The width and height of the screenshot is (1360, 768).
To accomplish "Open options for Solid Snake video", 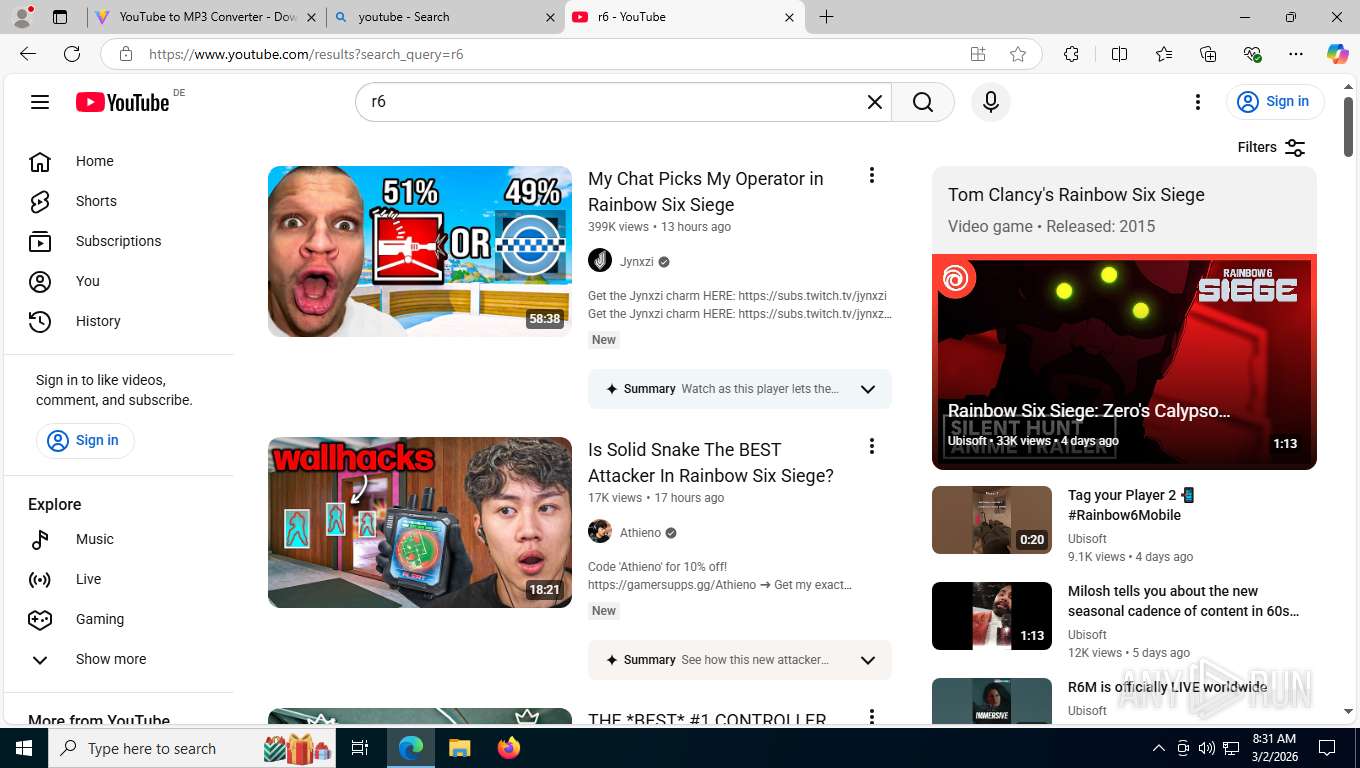I will [x=872, y=447].
